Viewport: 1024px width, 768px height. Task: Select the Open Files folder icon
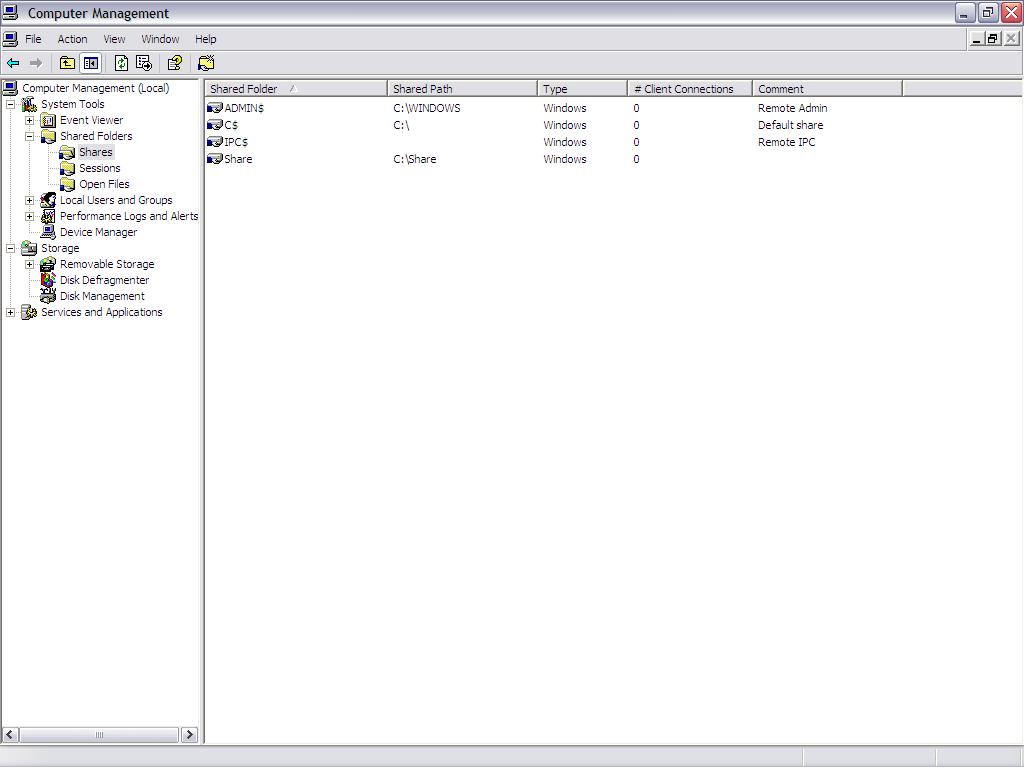(67, 184)
